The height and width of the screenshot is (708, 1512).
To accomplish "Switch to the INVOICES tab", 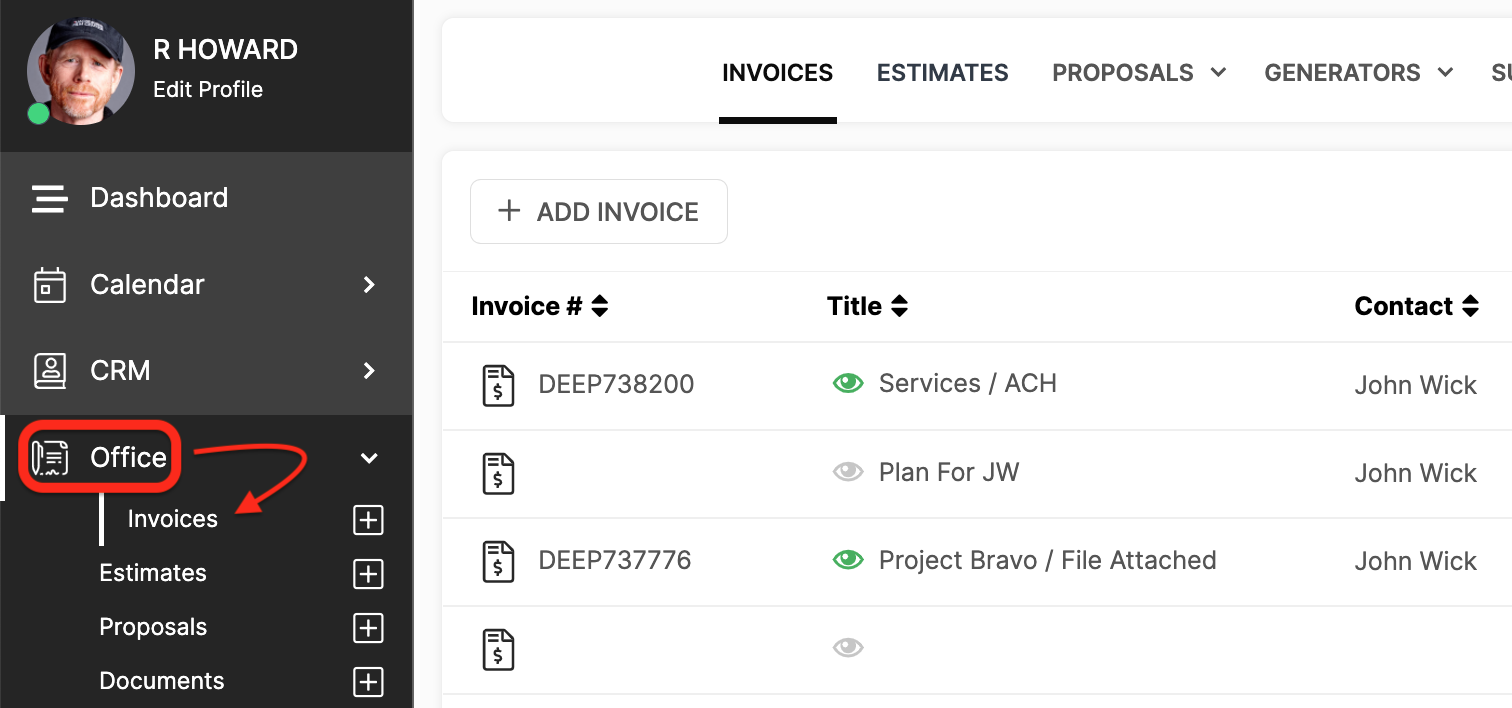I will click(x=777, y=73).
